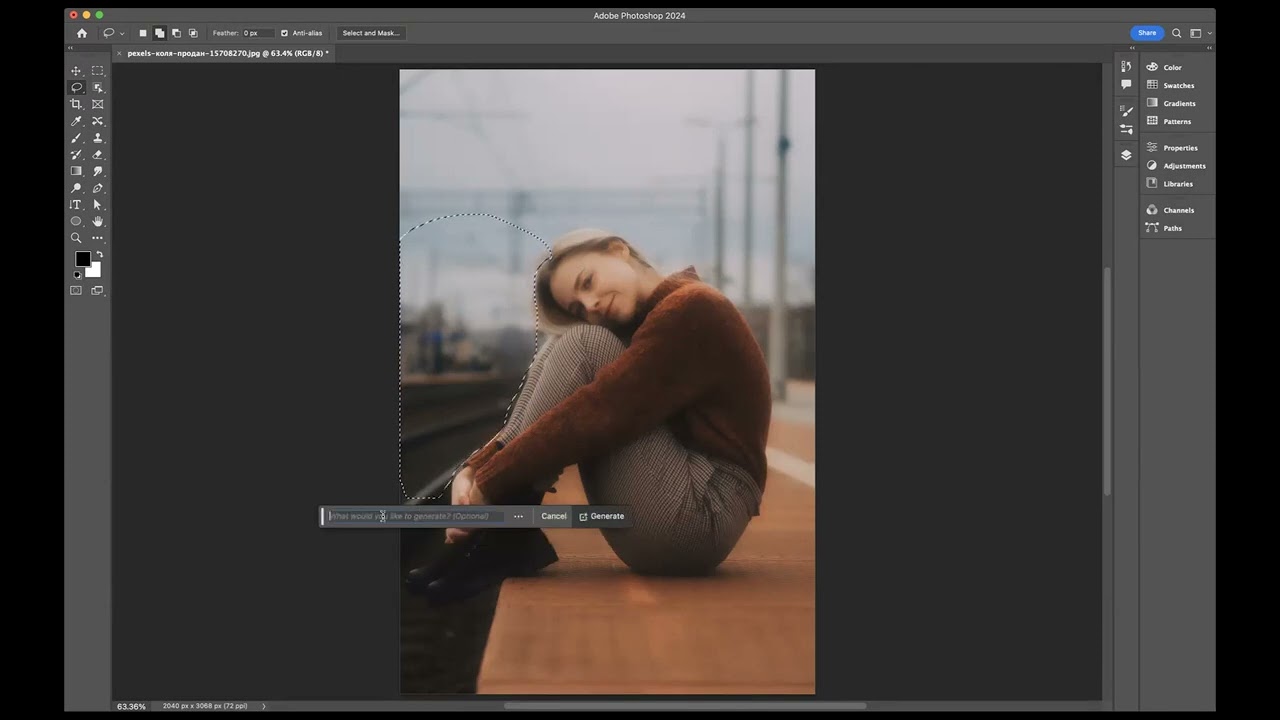Select the Eraser tool

point(97,154)
